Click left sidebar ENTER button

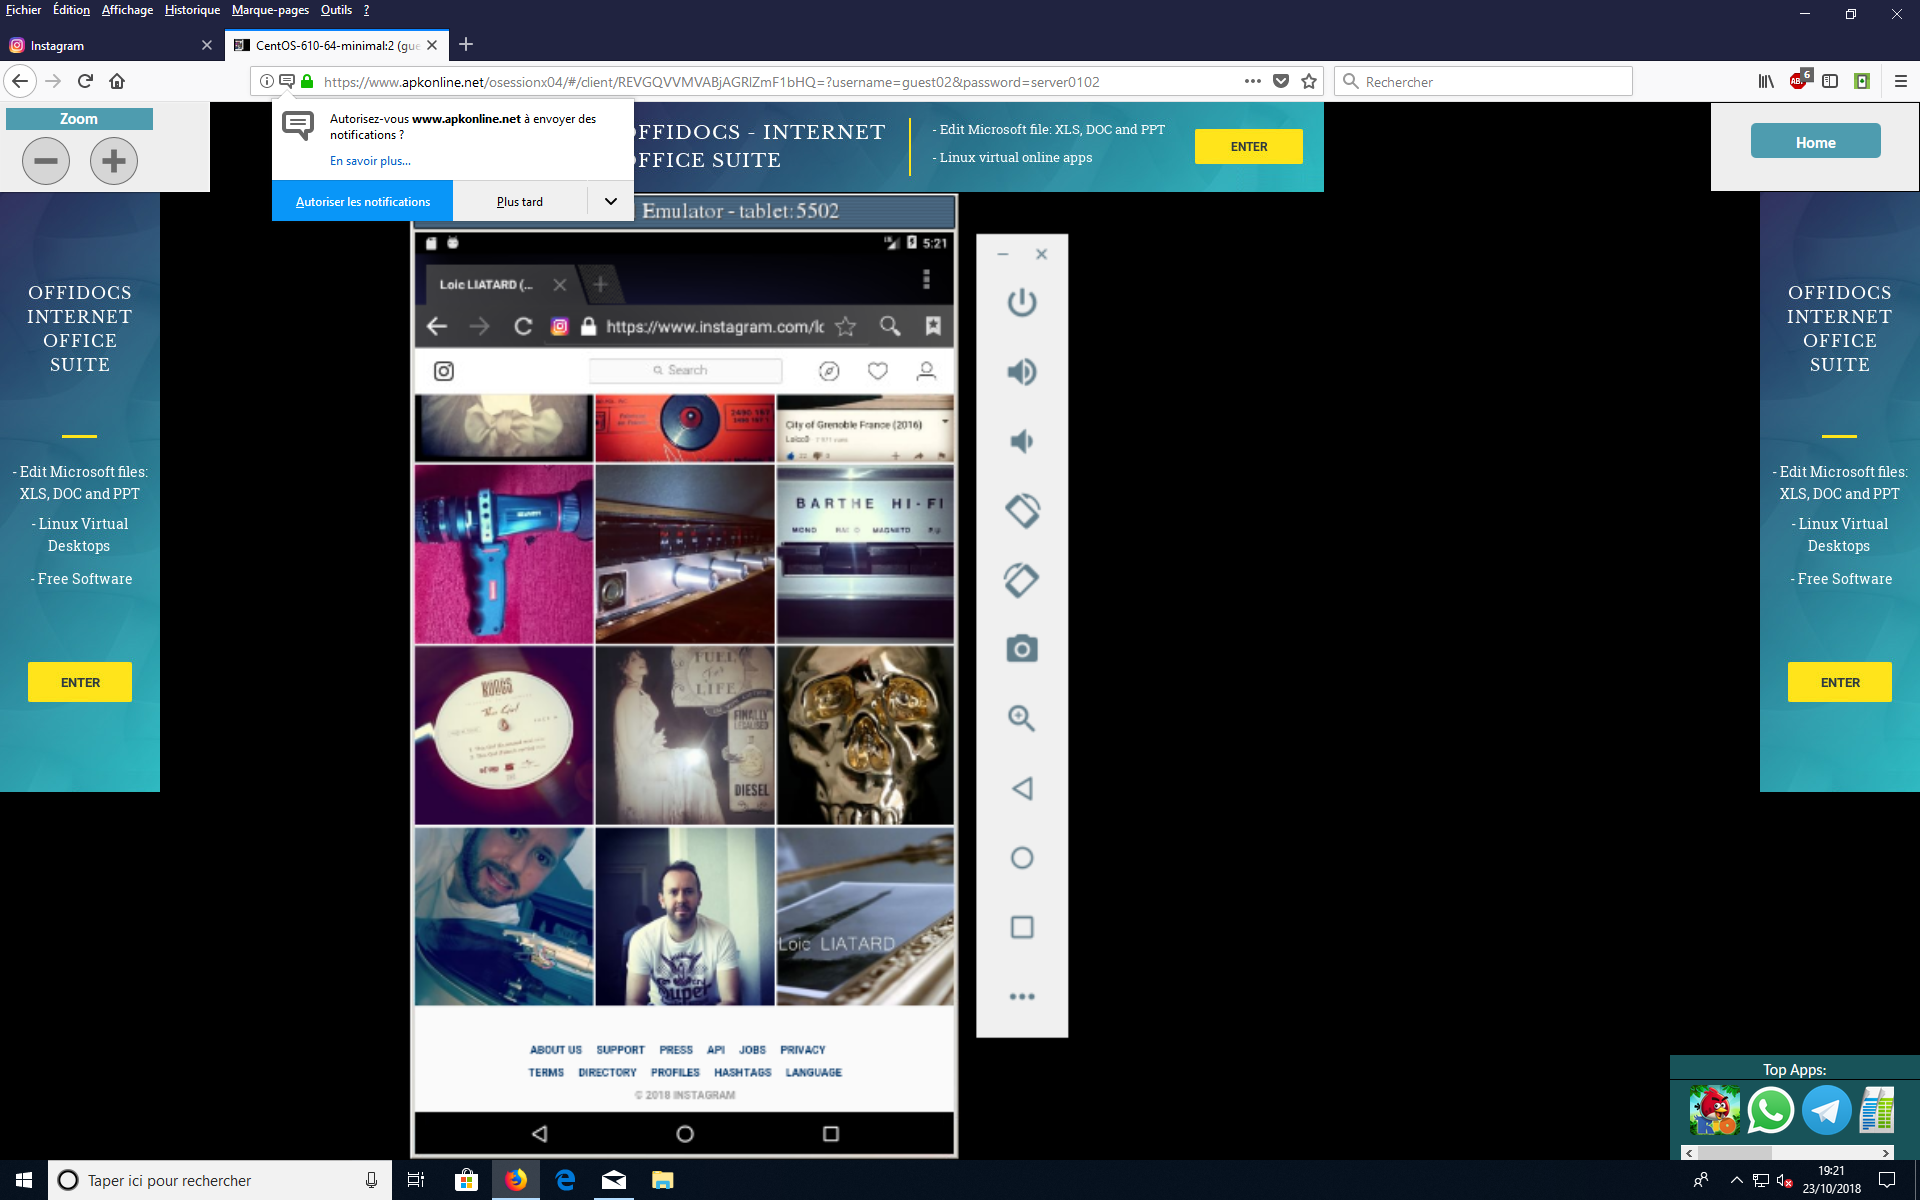(x=80, y=682)
